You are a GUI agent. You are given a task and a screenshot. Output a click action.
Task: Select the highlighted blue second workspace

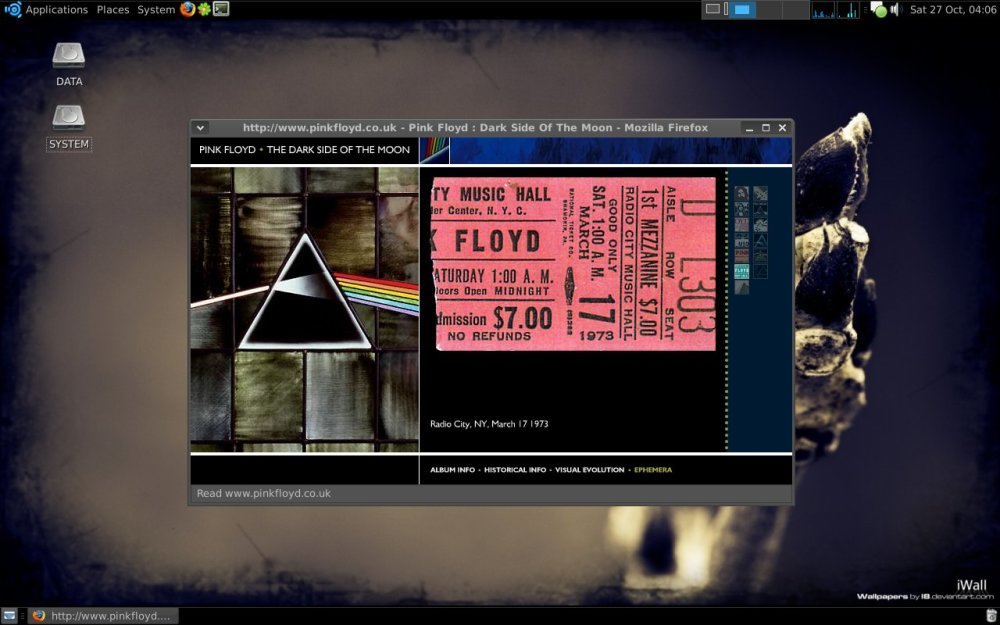click(x=742, y=10)
